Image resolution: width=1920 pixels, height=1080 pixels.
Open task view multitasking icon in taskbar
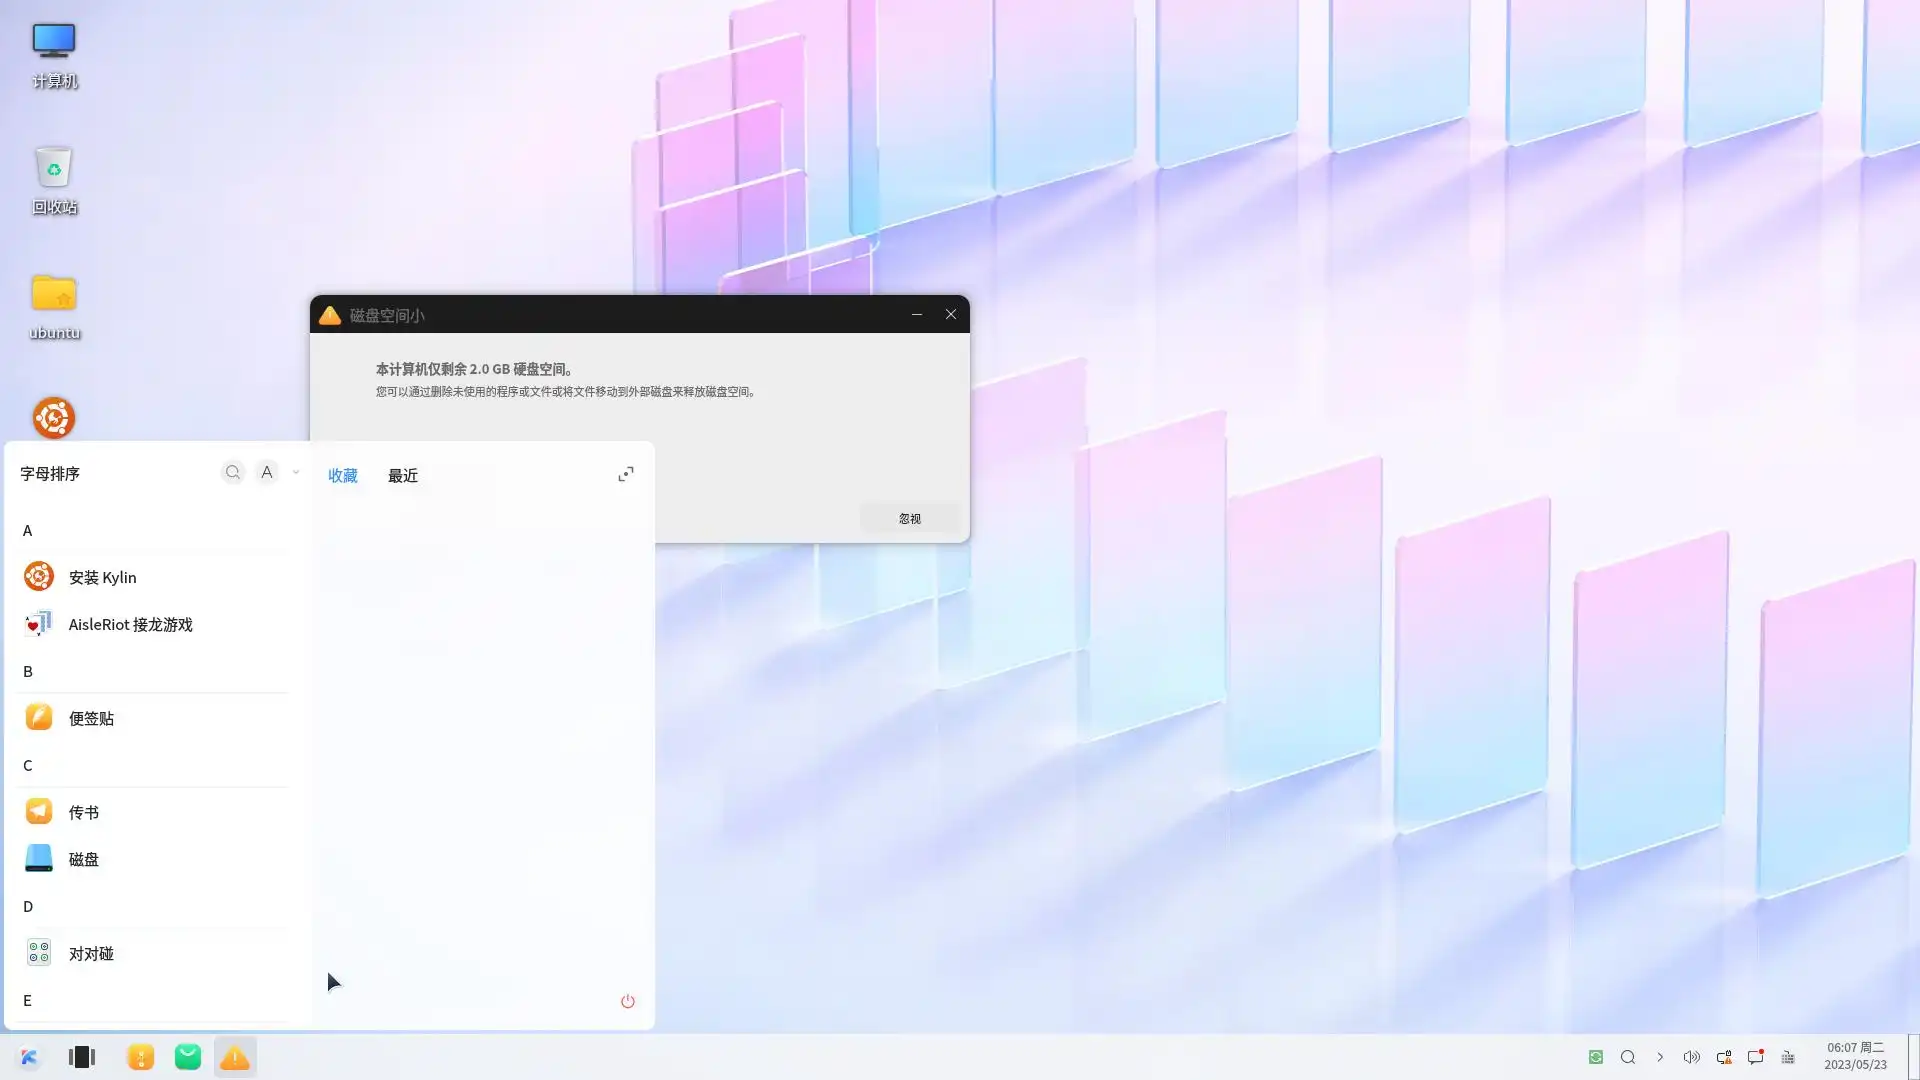pos(82,1057)
